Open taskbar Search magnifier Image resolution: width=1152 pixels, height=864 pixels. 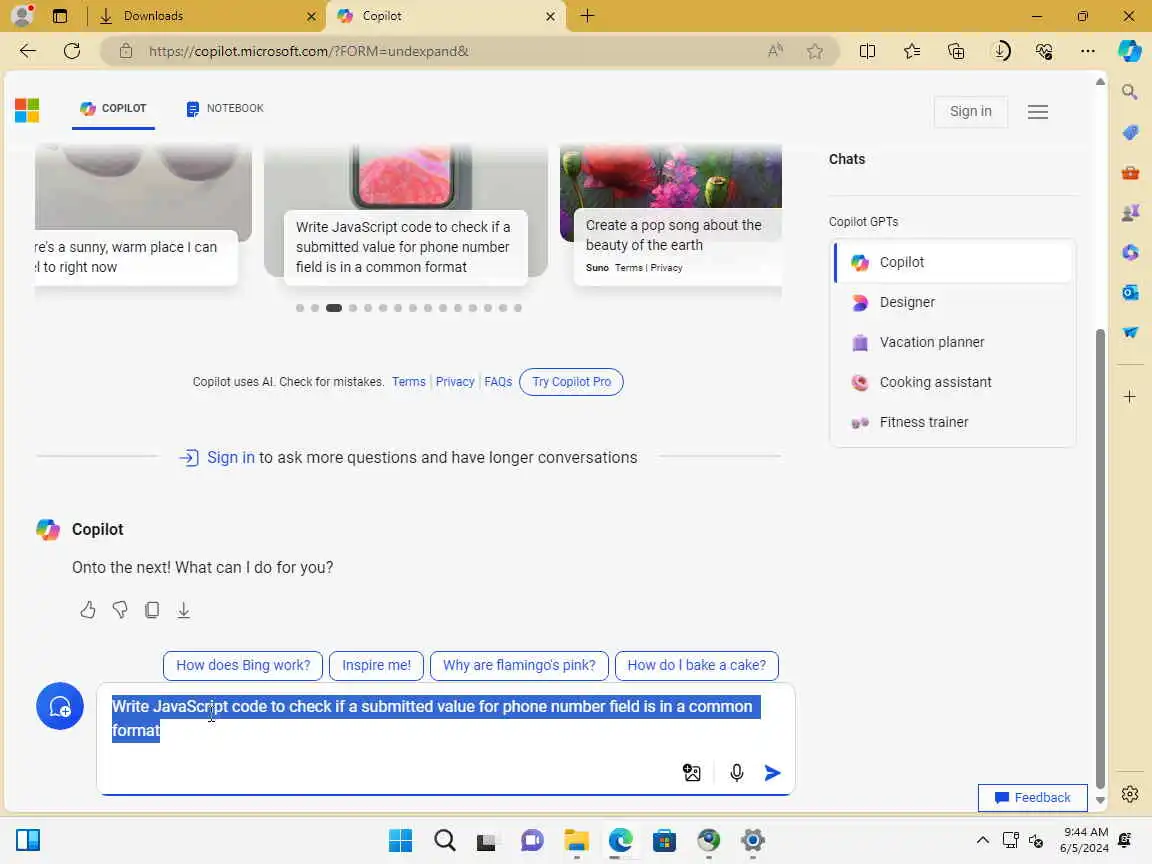coord(444,840)
